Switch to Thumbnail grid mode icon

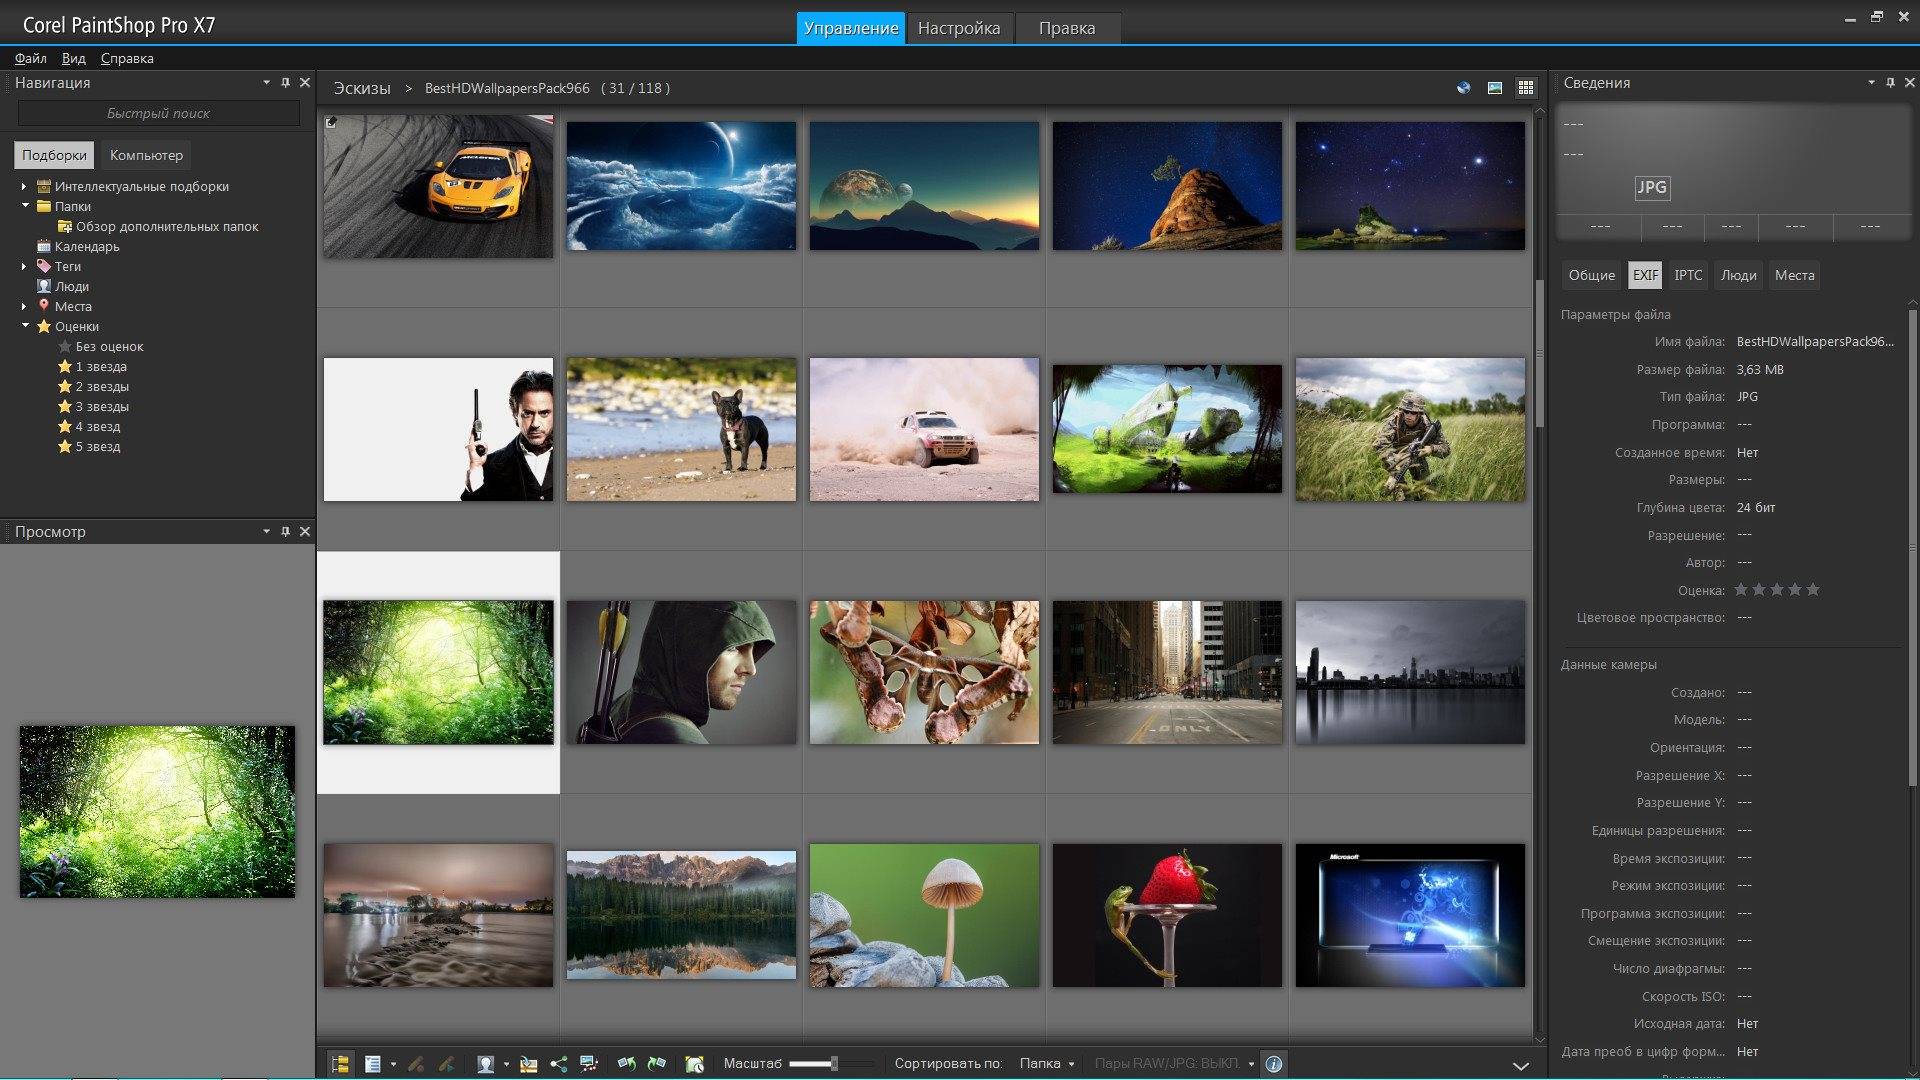point(1526,88)
